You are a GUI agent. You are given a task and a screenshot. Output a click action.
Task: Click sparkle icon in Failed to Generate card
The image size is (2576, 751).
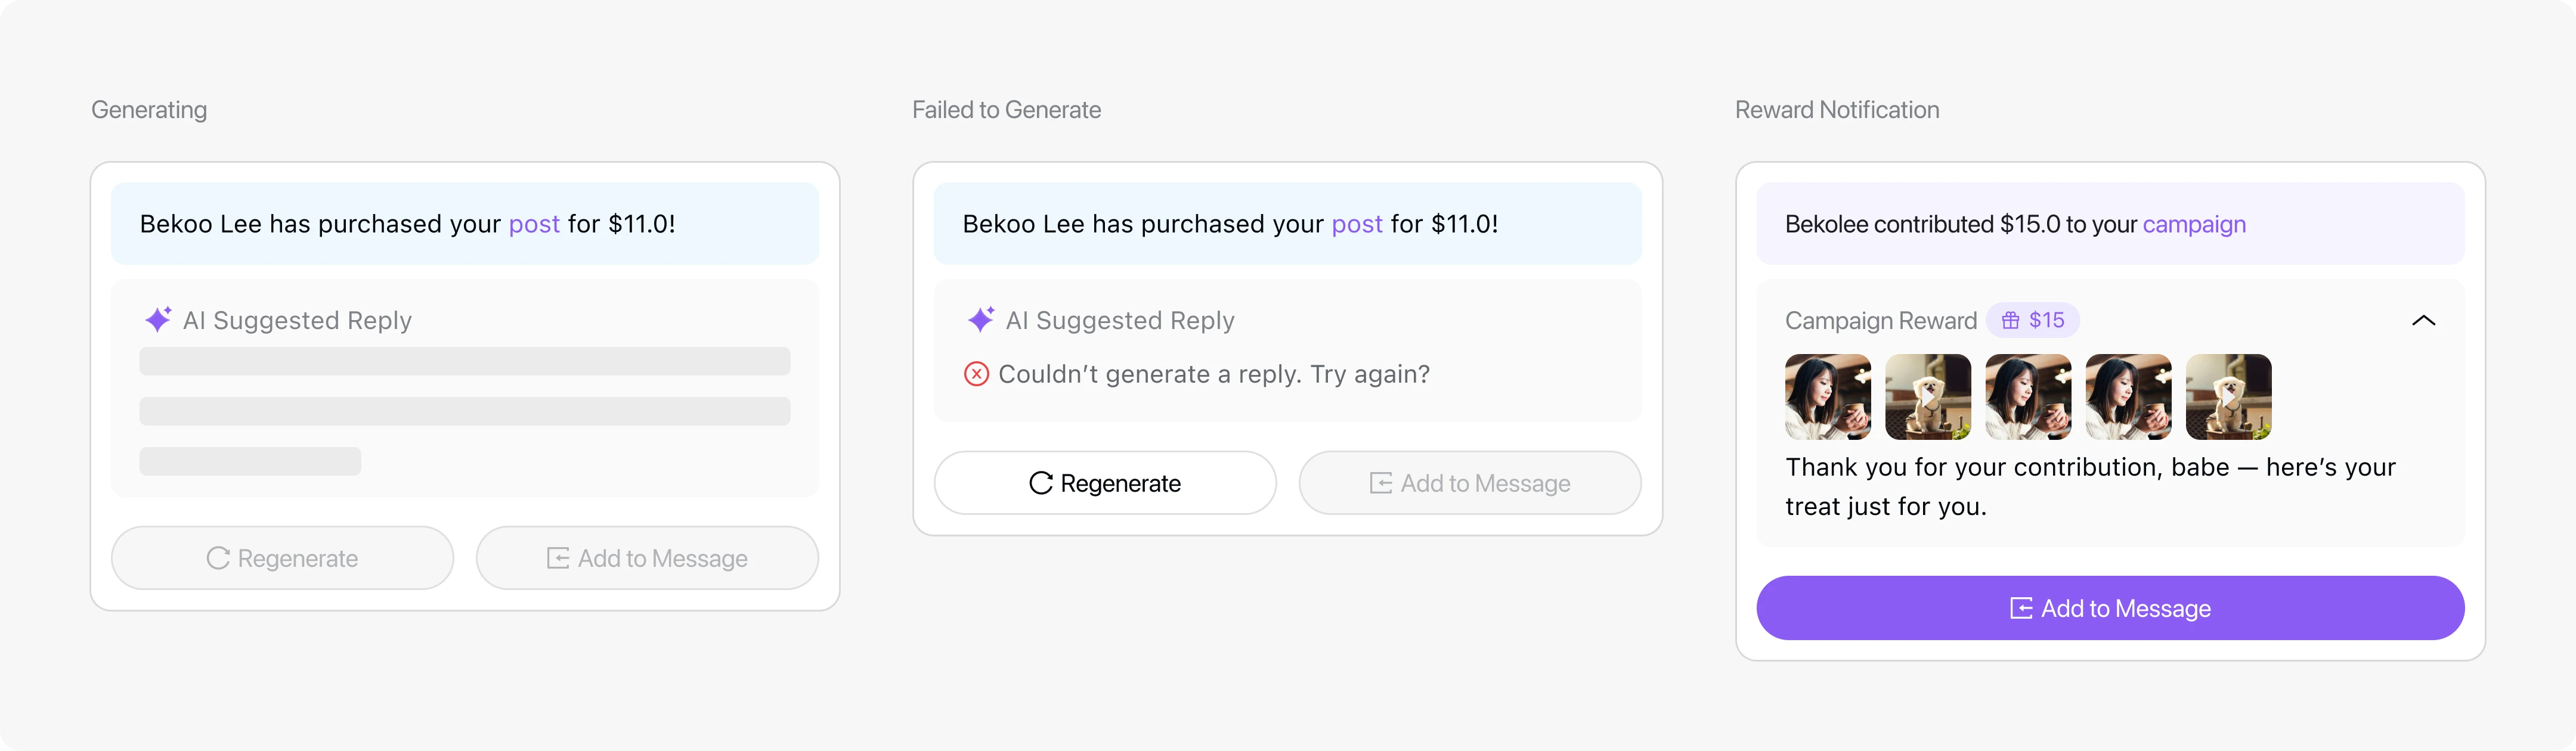pos(981,320)
